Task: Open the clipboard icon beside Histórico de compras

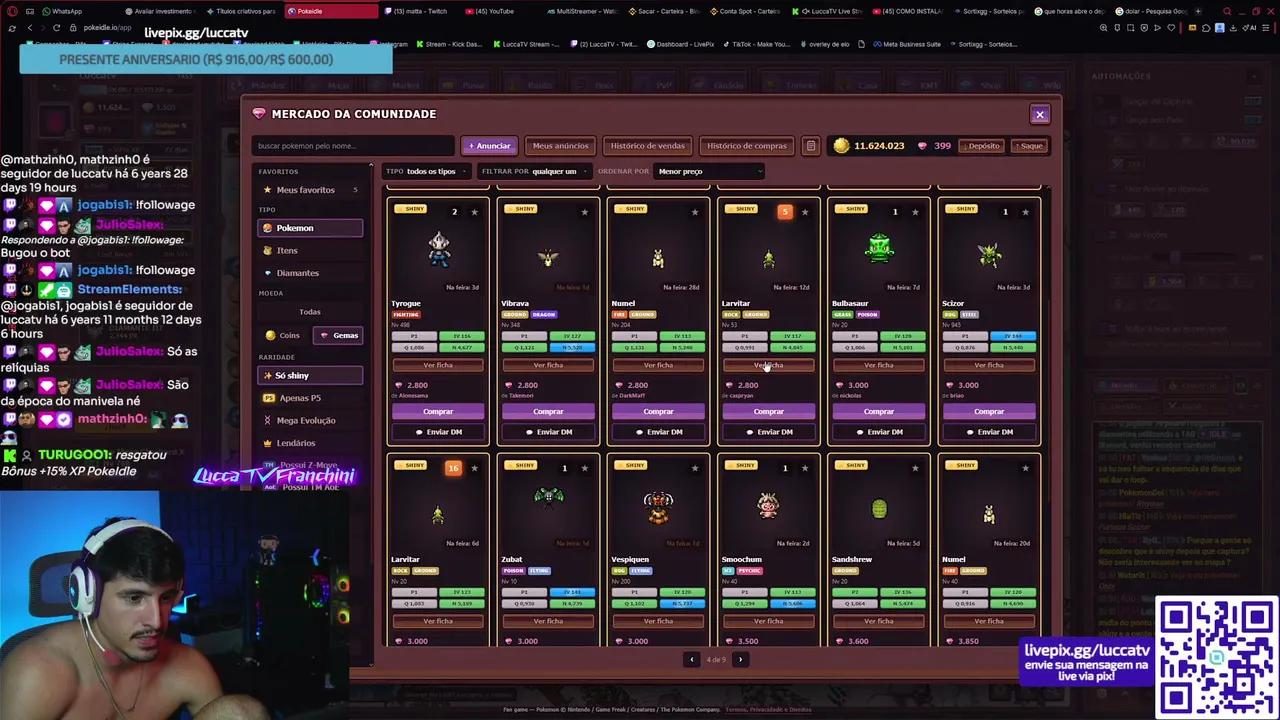Action: pos(811,146)
